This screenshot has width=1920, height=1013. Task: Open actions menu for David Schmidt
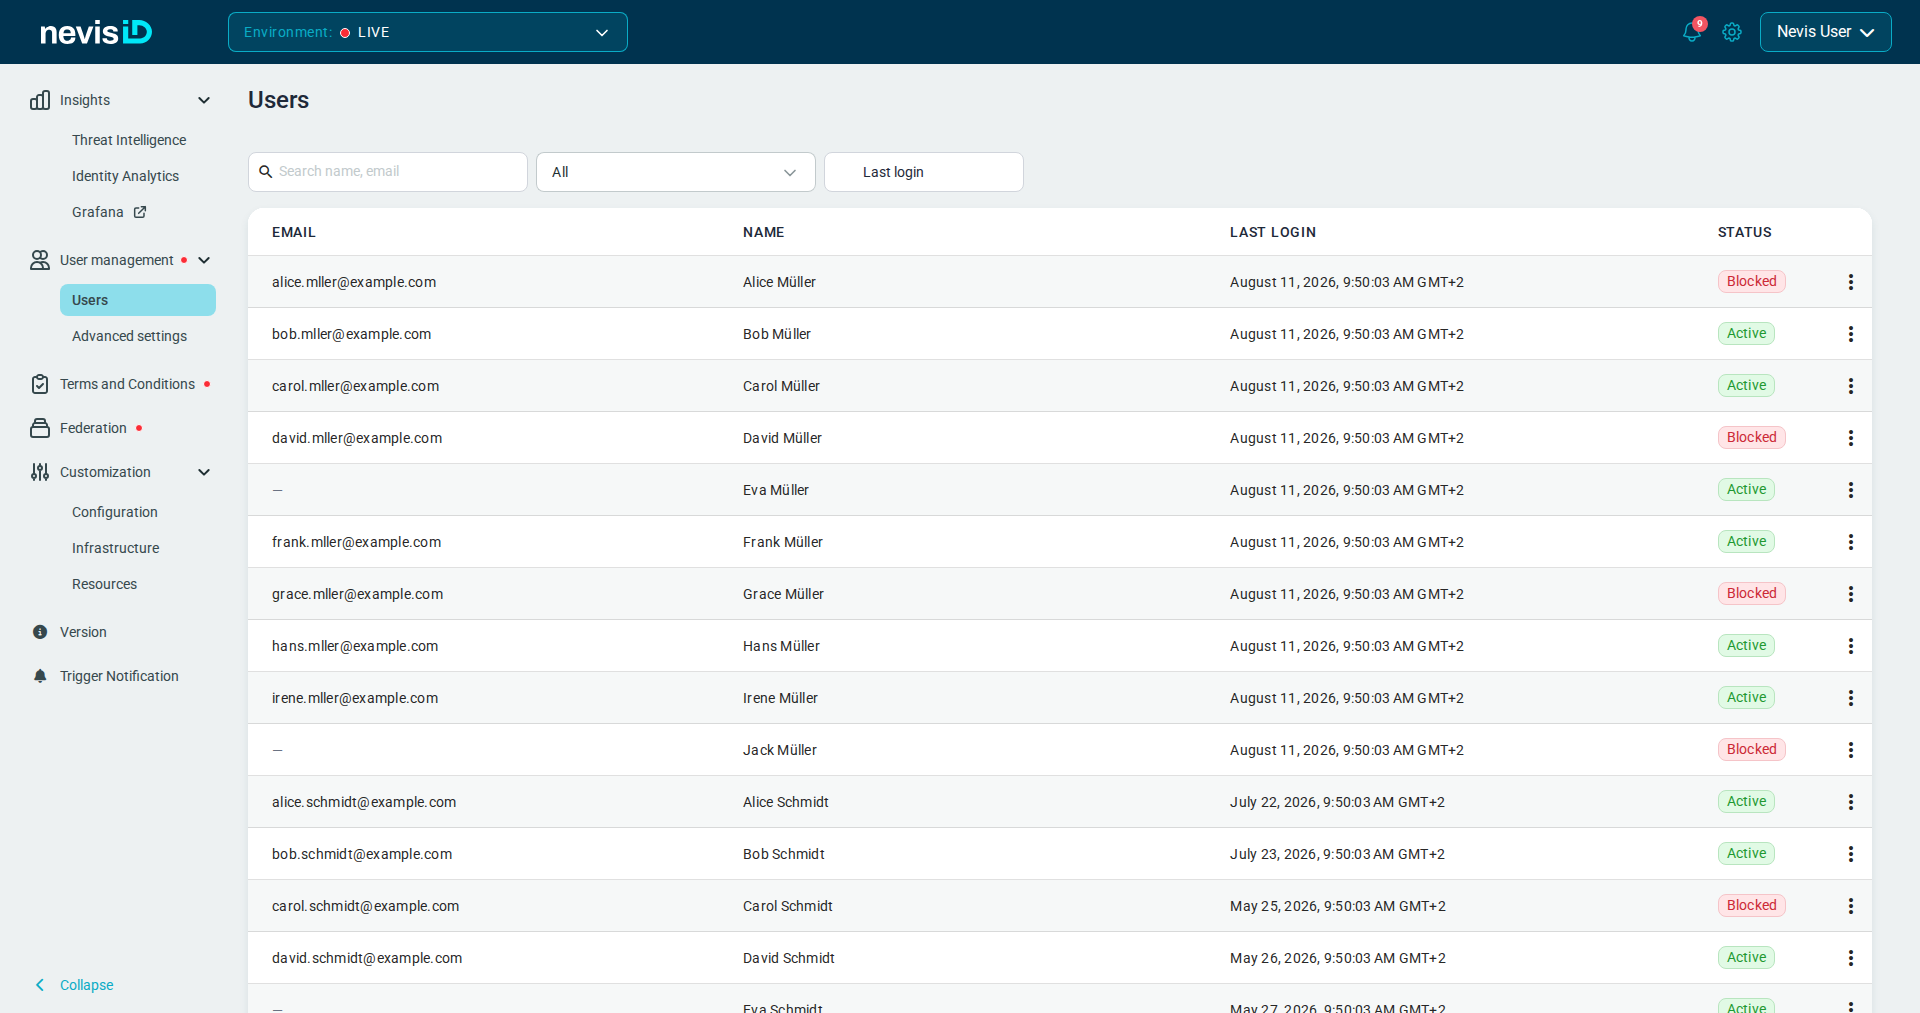pyautogui.click(x=1851, y=958)
